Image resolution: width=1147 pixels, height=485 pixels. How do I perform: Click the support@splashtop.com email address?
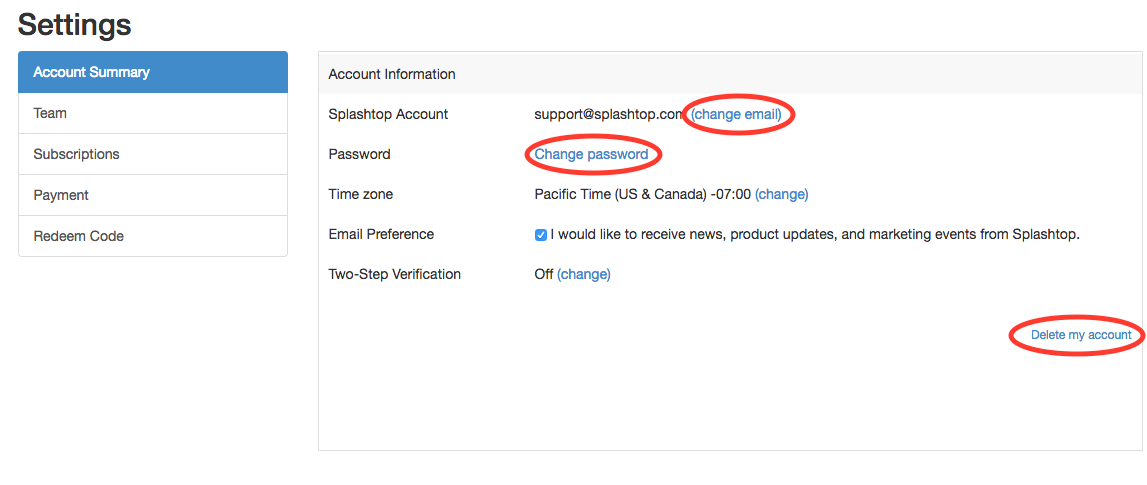pyautogui.click(x=608, y=114)
